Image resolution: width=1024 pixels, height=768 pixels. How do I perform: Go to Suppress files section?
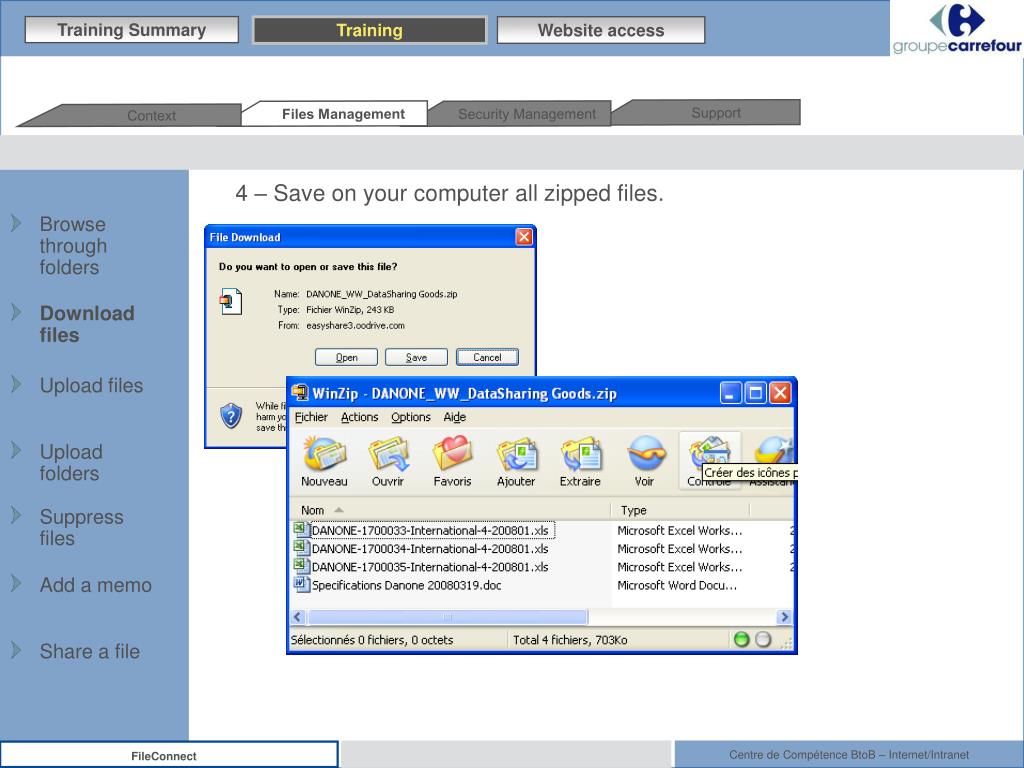click(x=82, y=527)
